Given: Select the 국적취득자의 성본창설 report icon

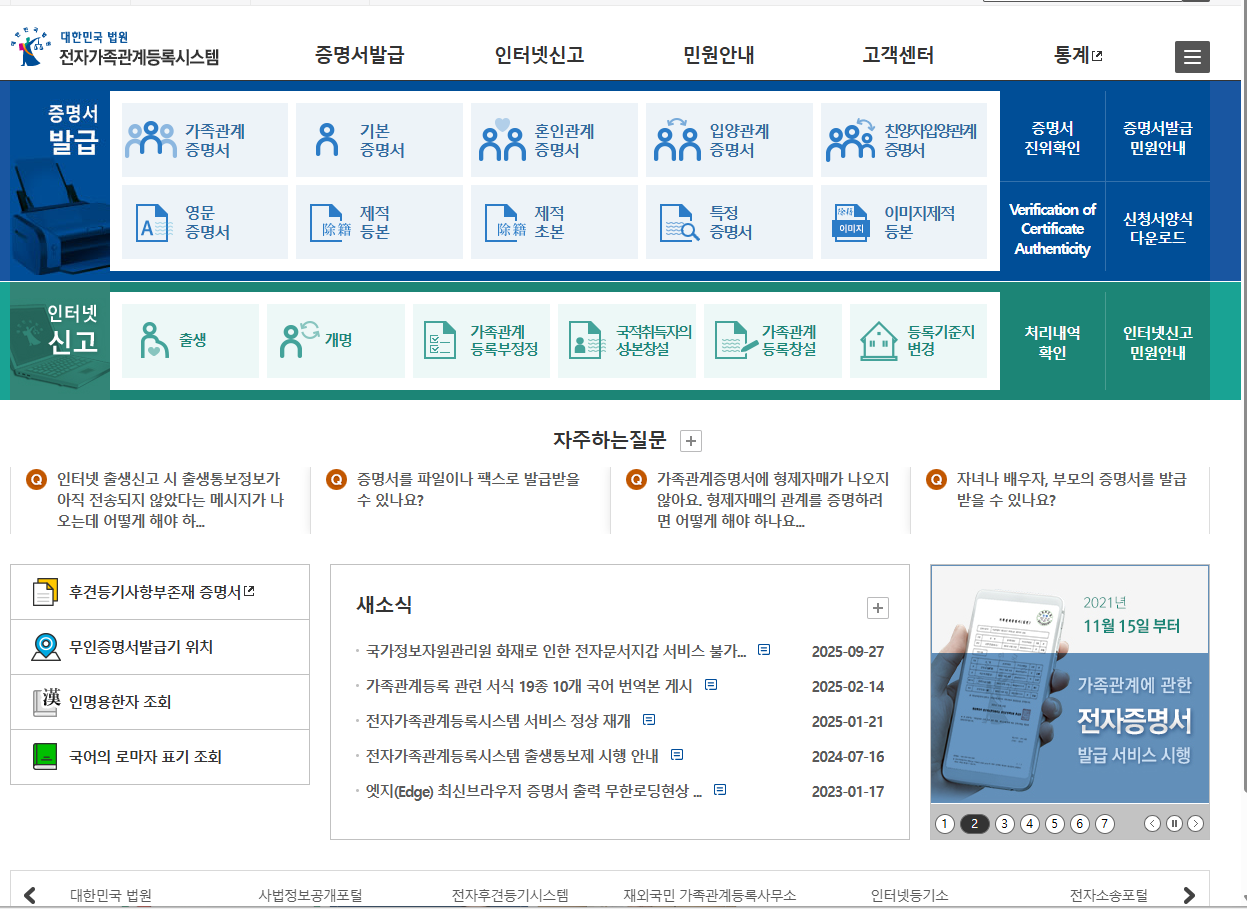Looking at the screenshot, I should point(626,340).
